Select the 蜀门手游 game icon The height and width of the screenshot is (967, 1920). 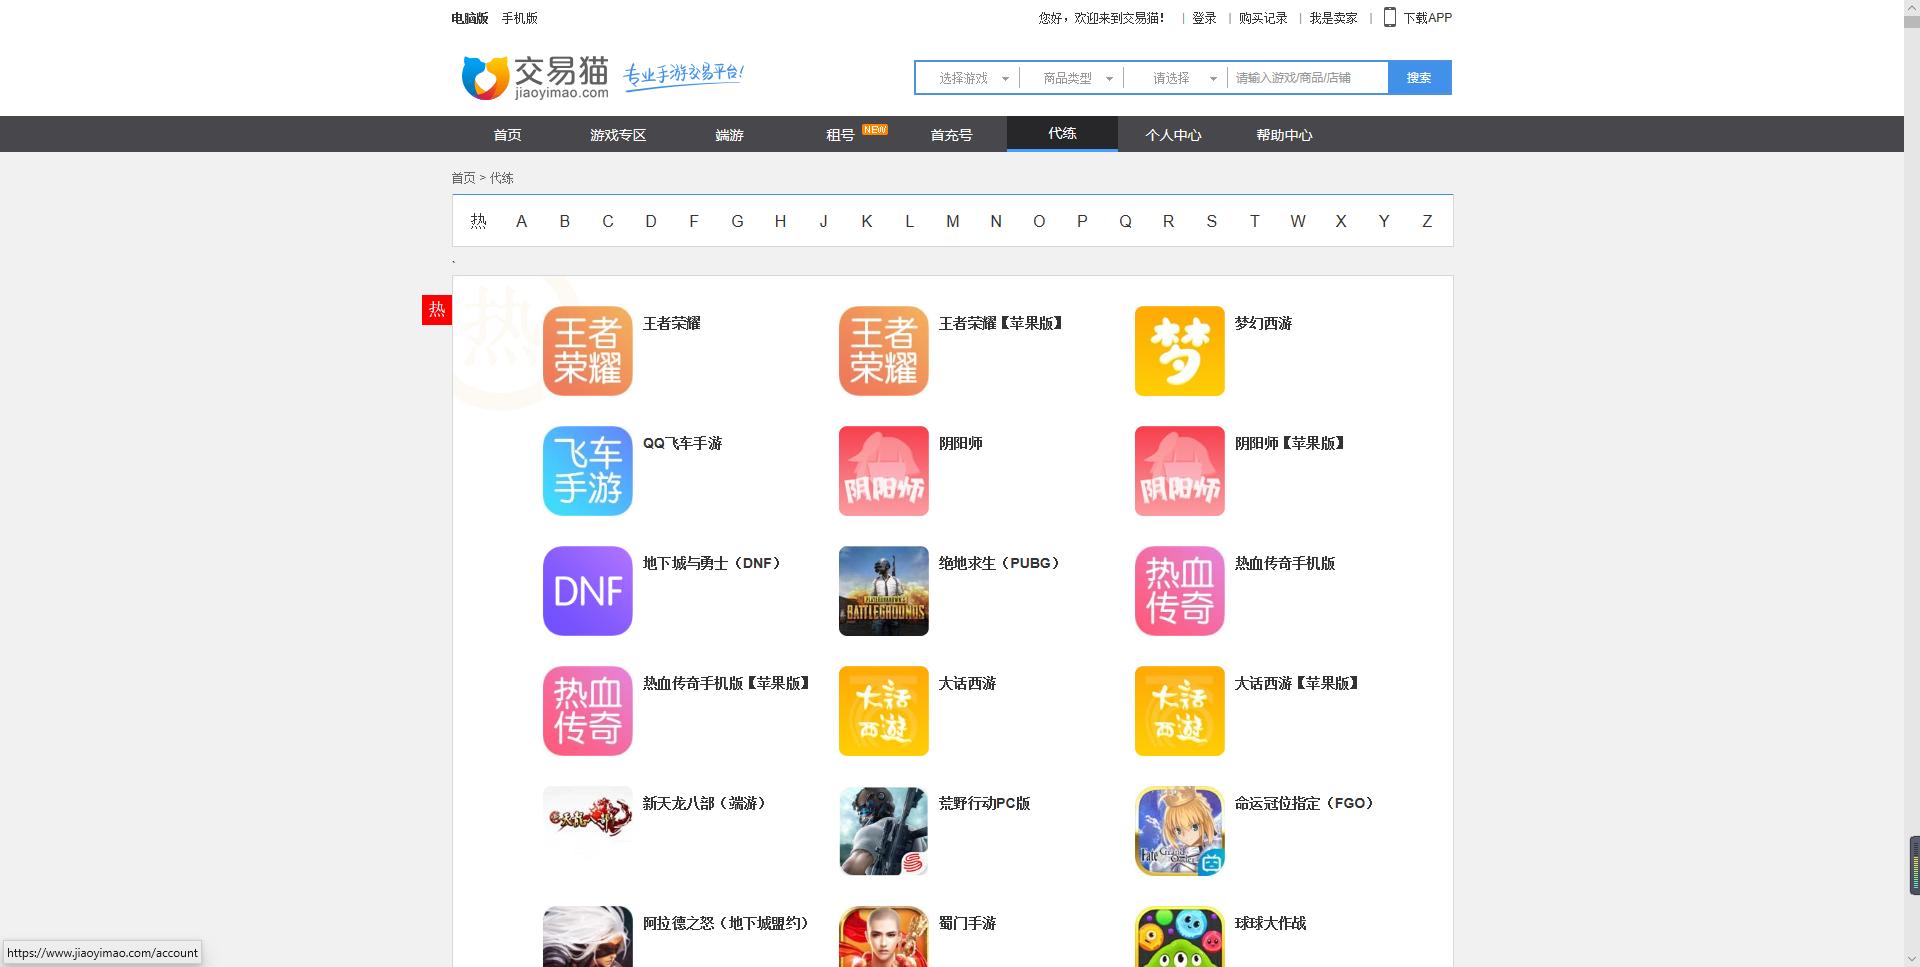[x=884, y=936]
